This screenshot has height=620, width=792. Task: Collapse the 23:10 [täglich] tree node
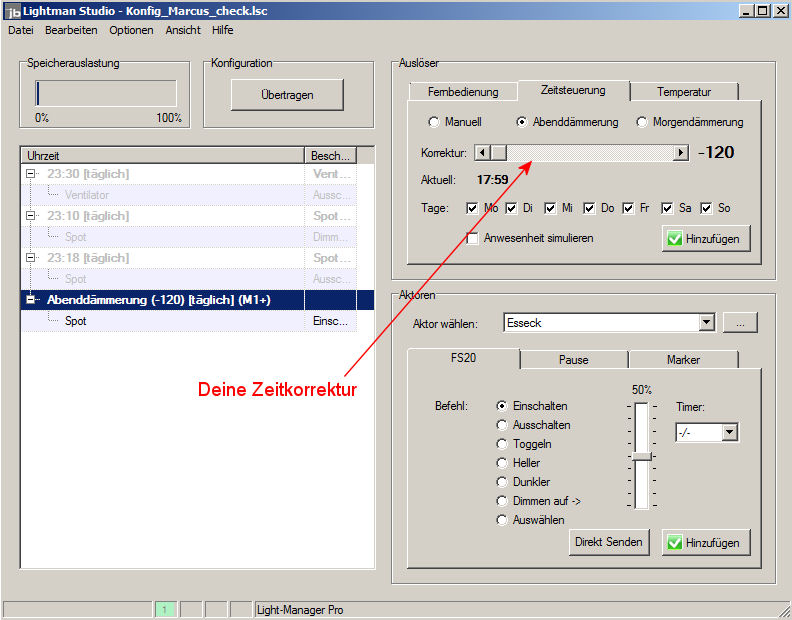pyautogui.click(x=31, y=216)
